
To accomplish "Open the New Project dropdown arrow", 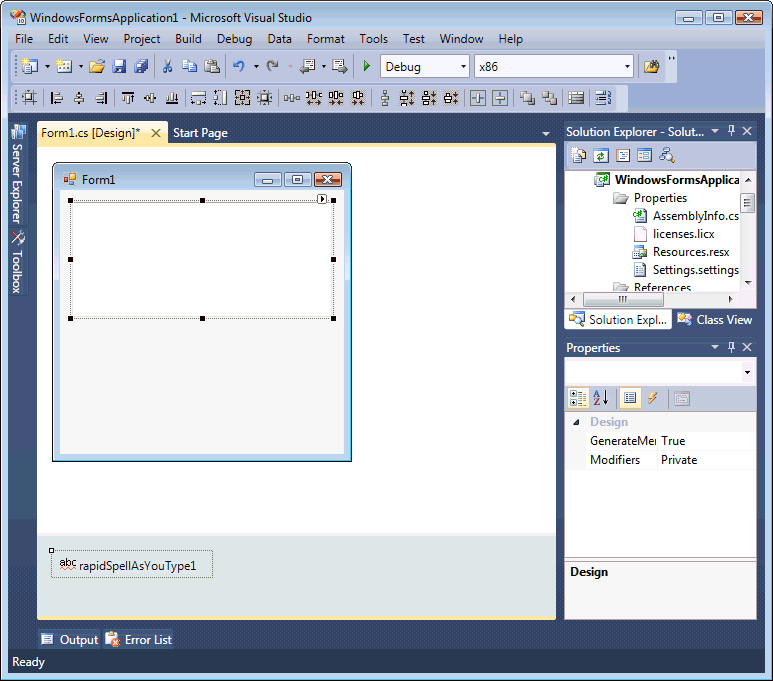I will 47,66.
